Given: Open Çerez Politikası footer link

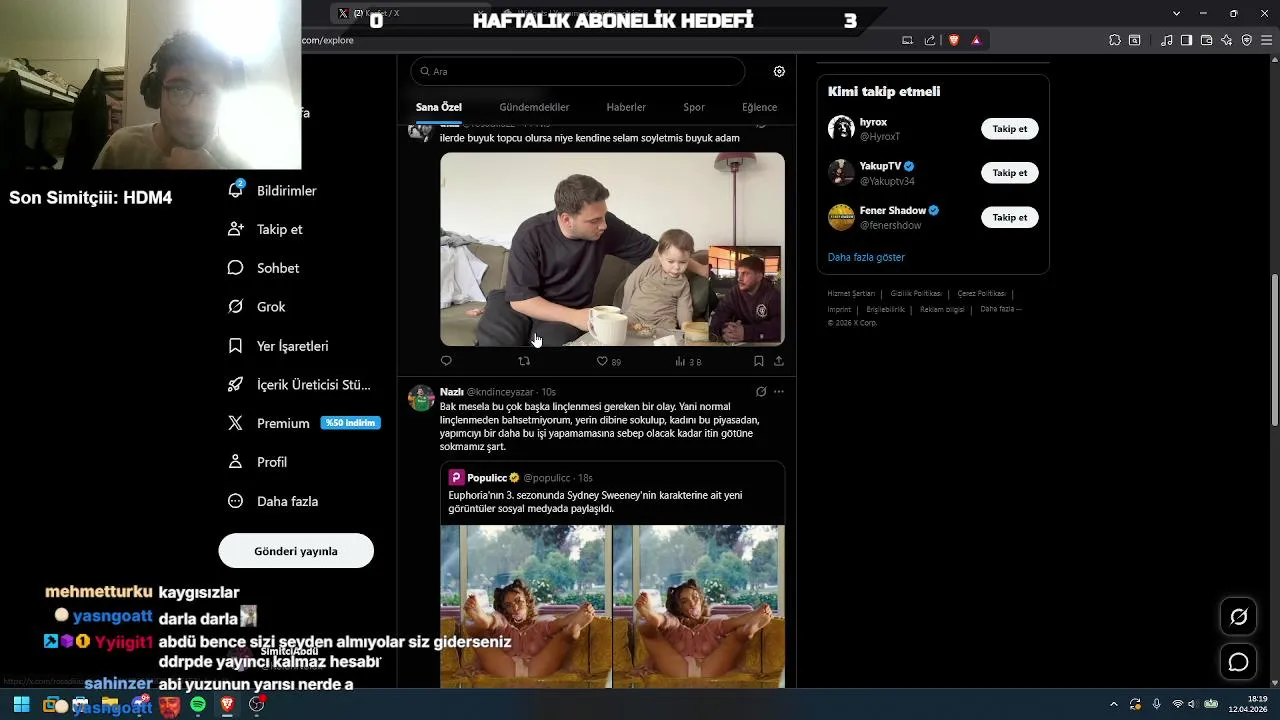Looking at the screenshot, I should [982, 294].
